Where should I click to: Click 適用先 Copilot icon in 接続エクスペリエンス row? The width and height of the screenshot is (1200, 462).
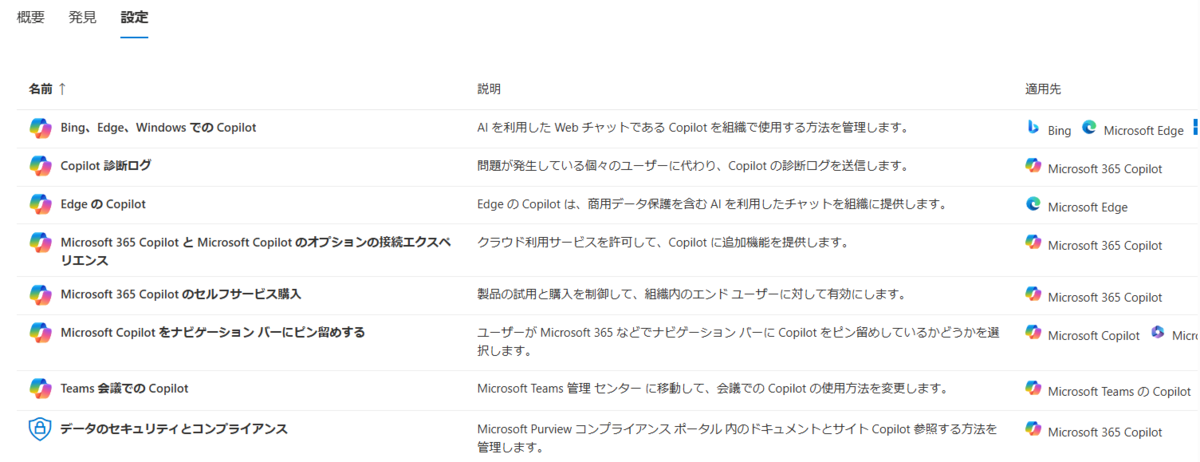tap(1033, 242)
